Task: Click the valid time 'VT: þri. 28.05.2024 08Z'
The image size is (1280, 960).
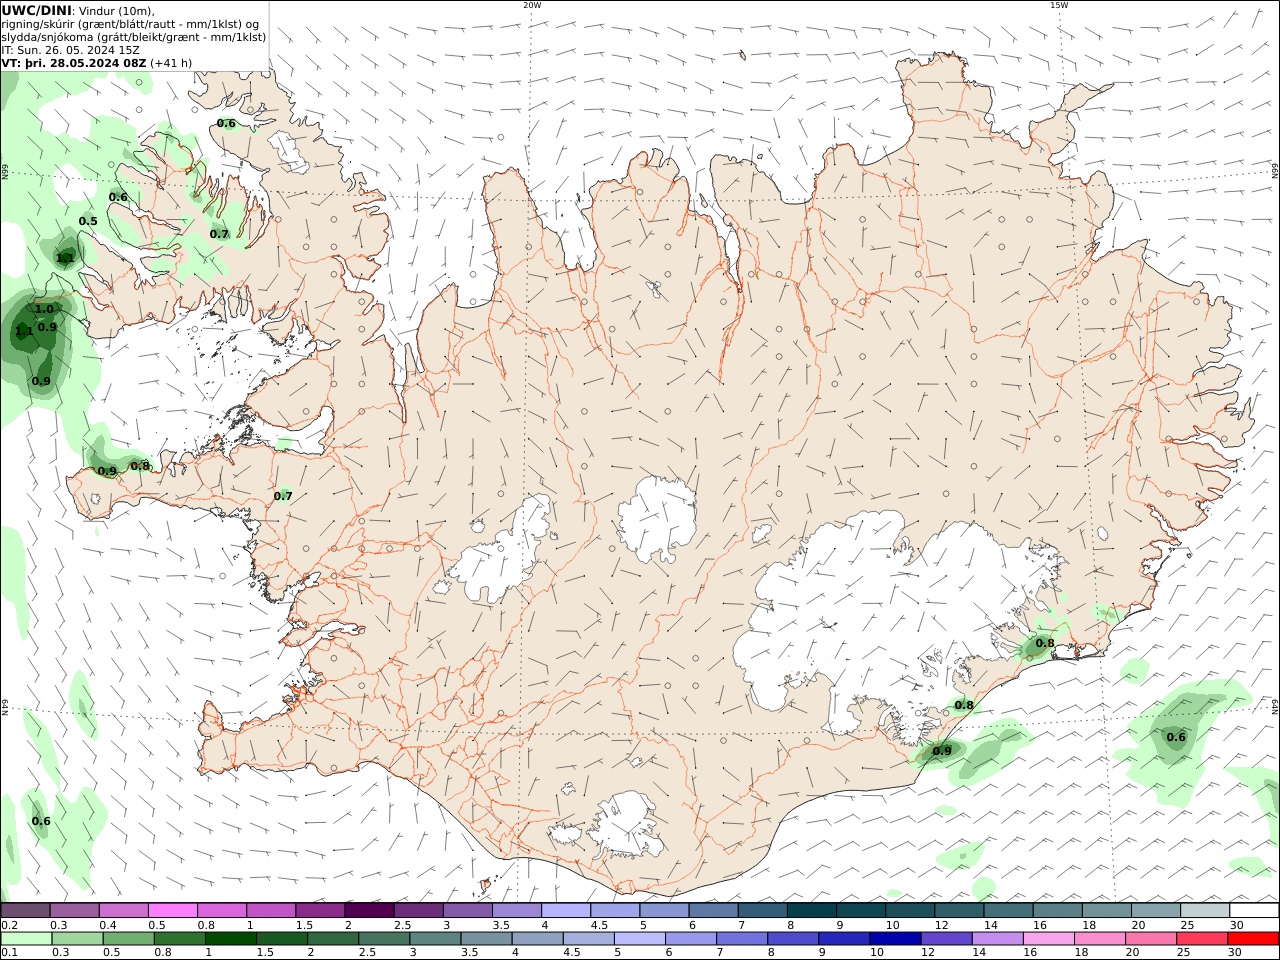Action: [74, 63]
